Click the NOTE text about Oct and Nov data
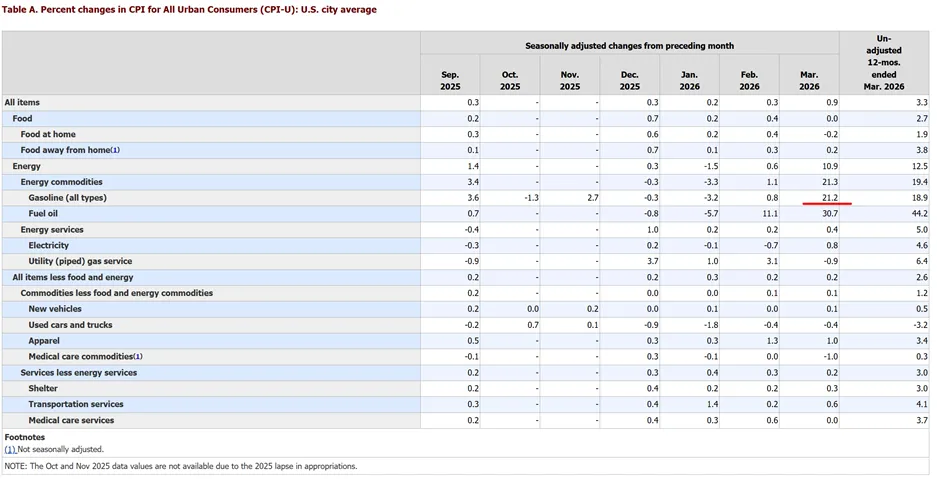 pos(180,466)
